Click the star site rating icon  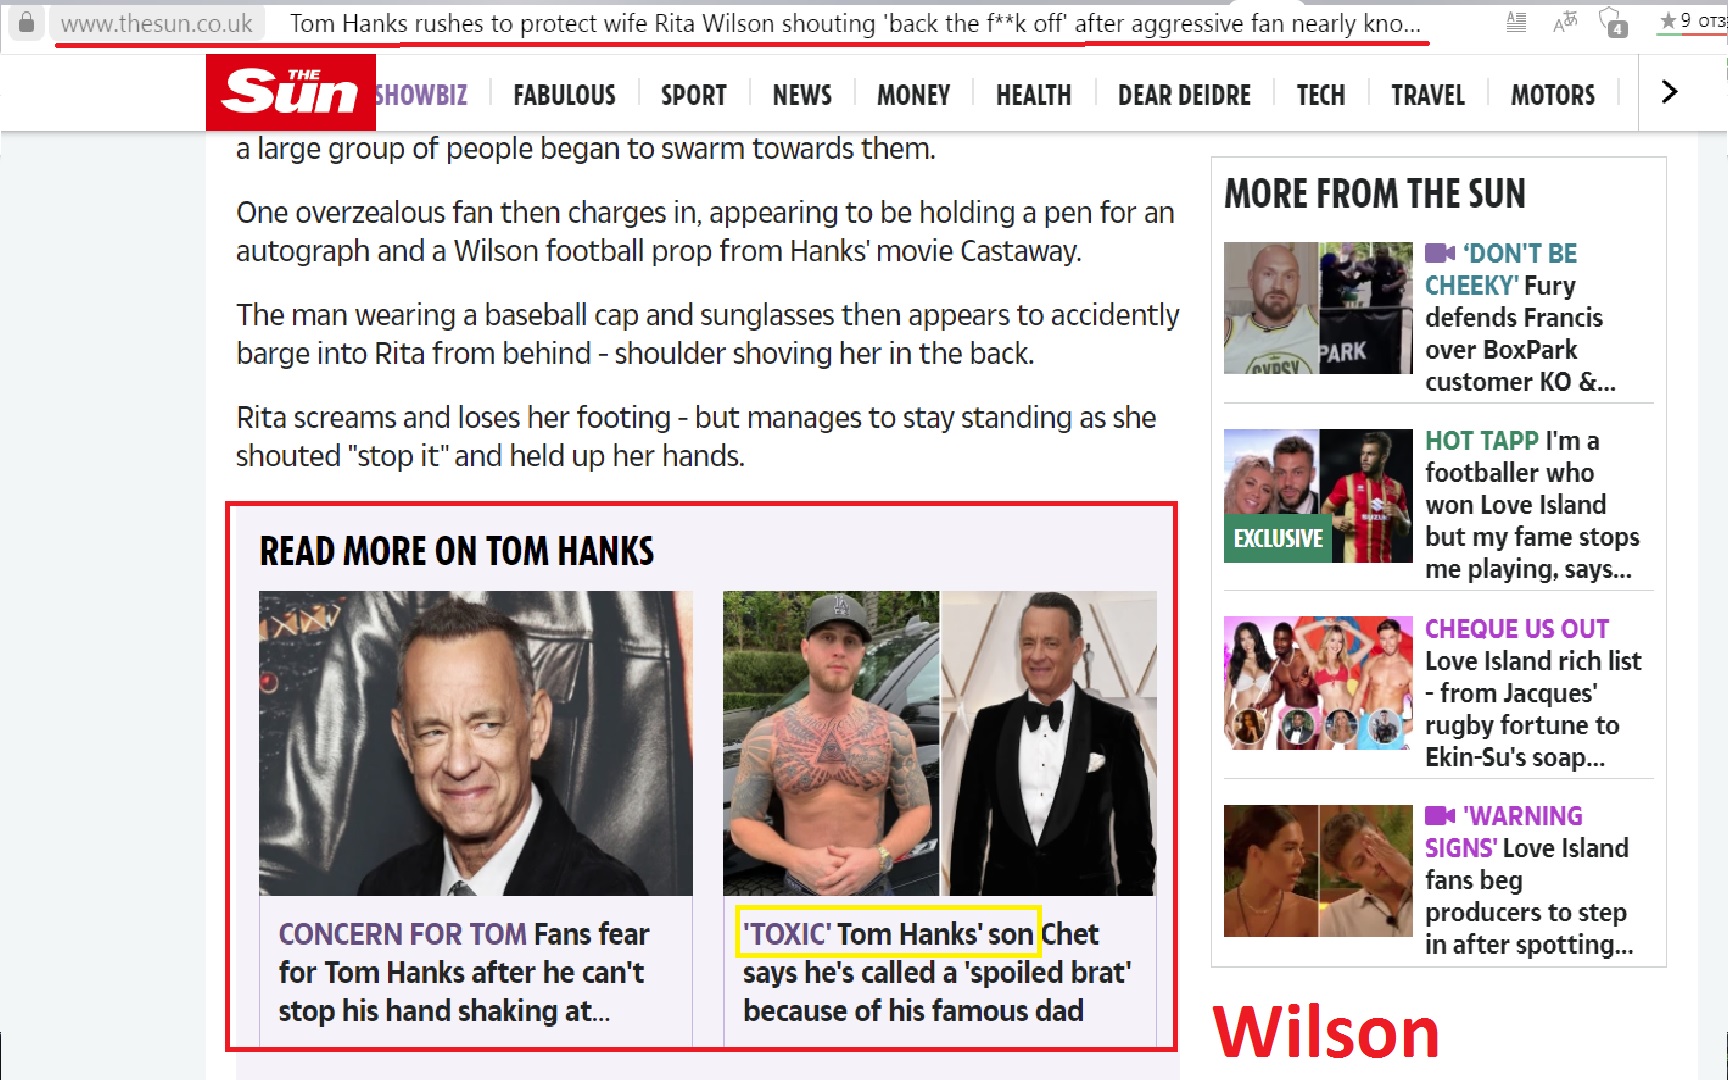click(1668, 20)
